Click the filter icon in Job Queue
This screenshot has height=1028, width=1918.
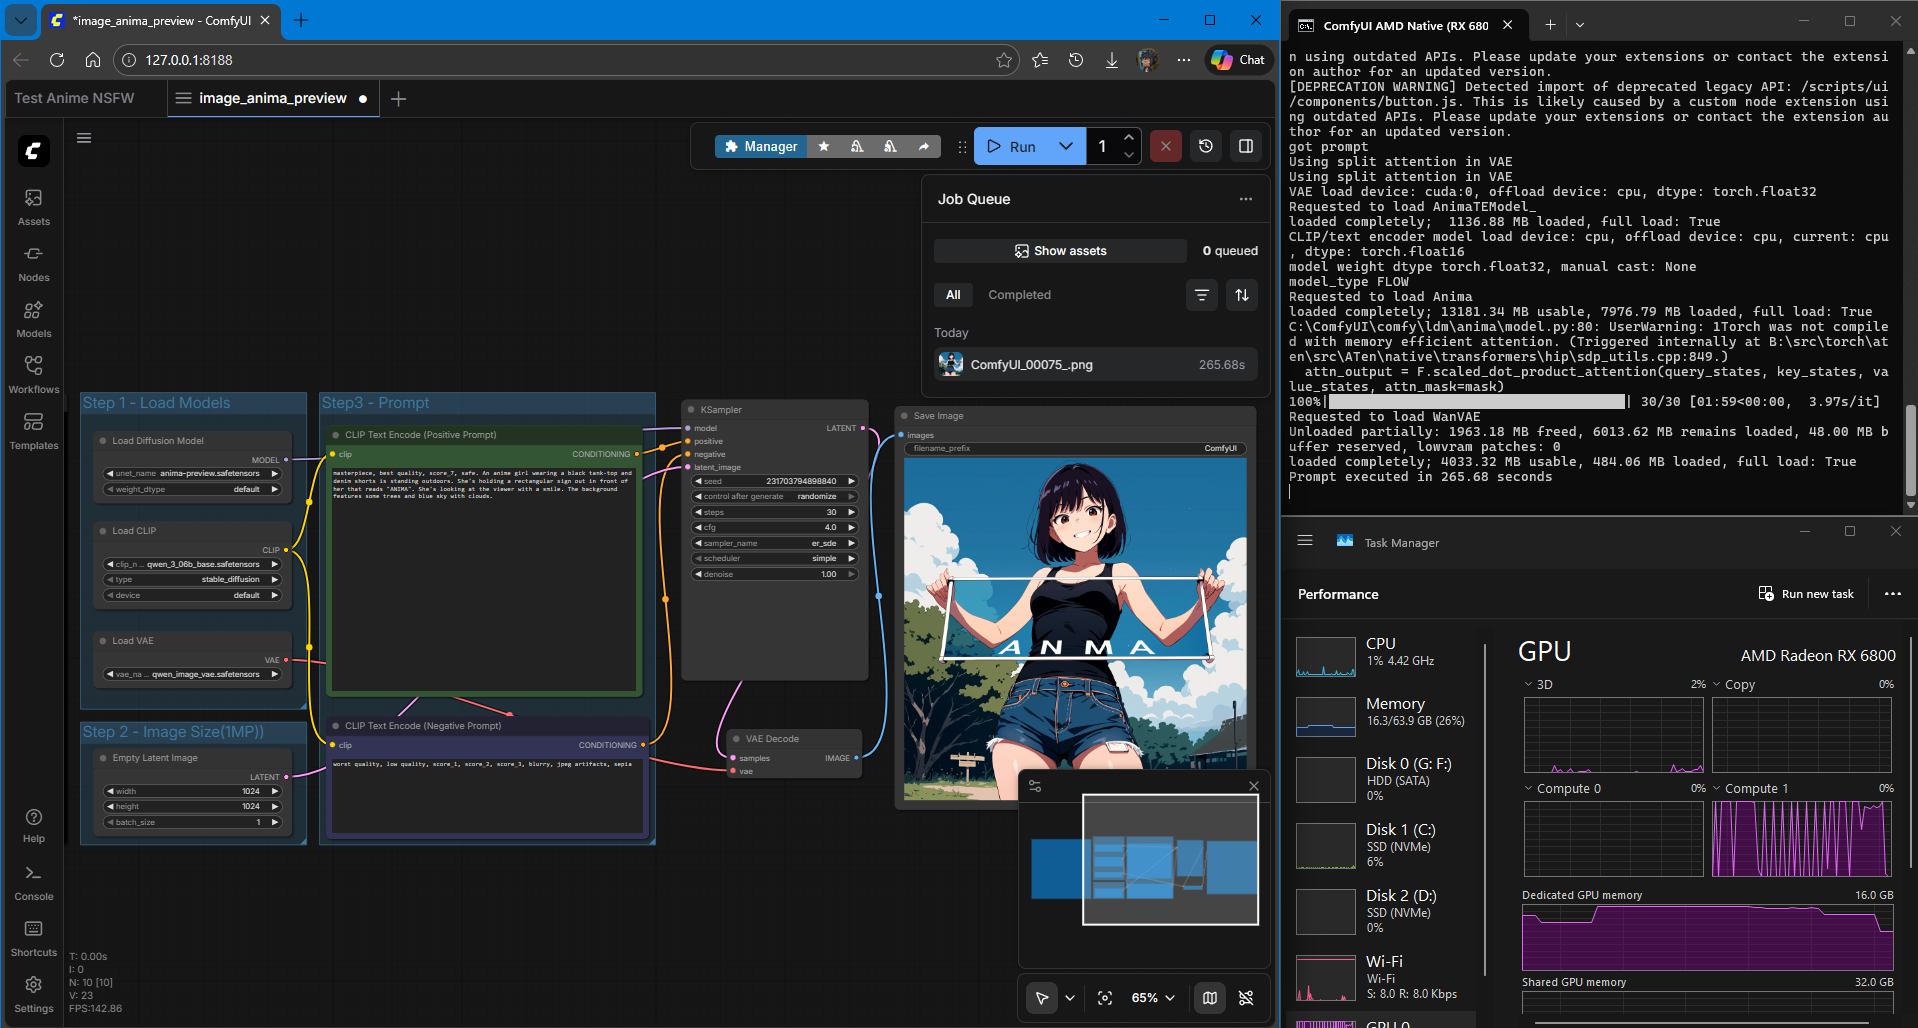pos(1201,295)
